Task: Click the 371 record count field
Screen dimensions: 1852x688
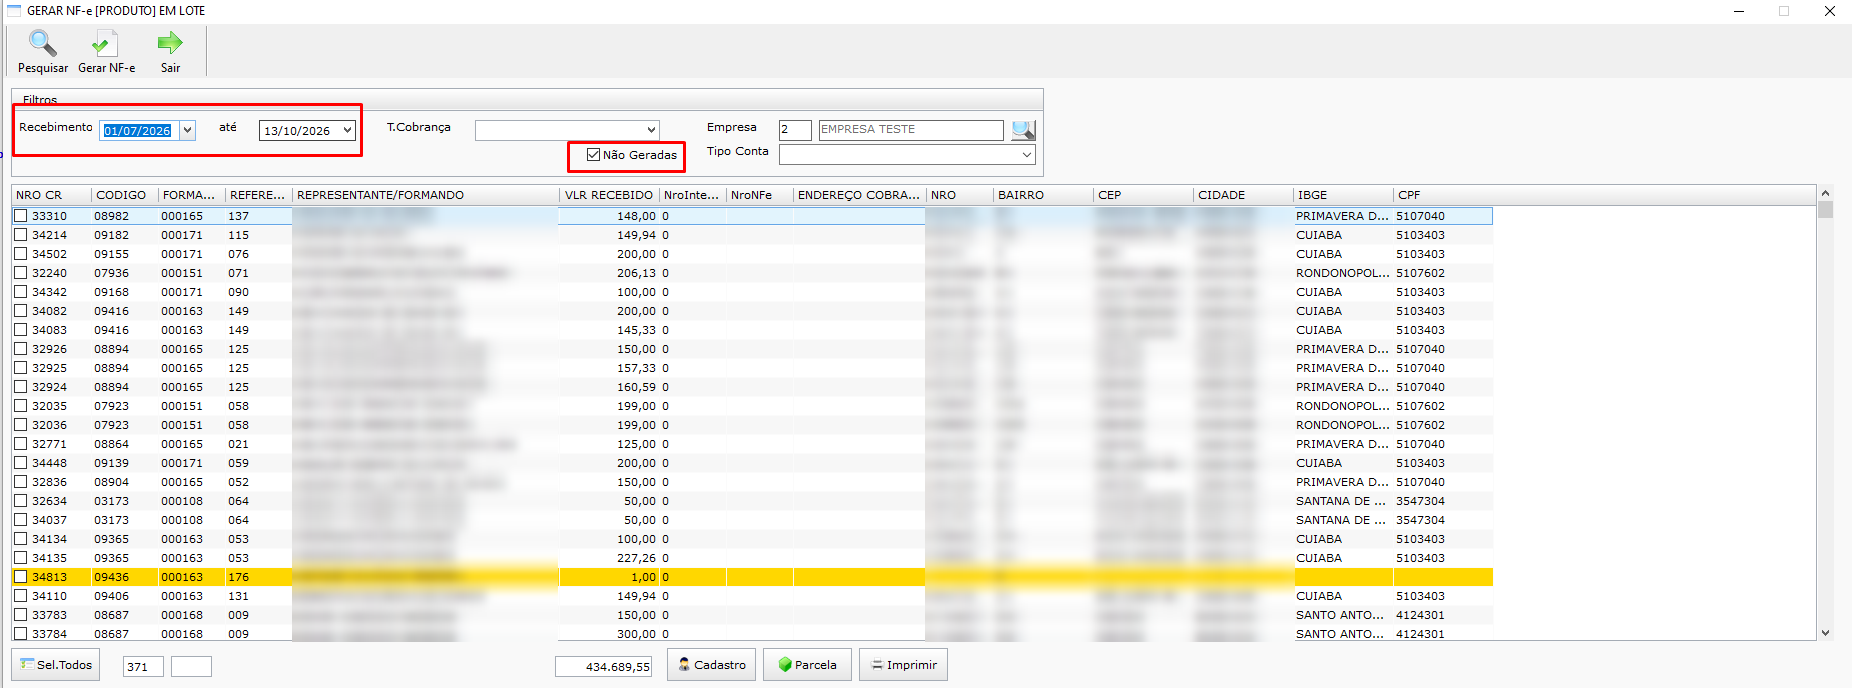Action: pos(143,666)
